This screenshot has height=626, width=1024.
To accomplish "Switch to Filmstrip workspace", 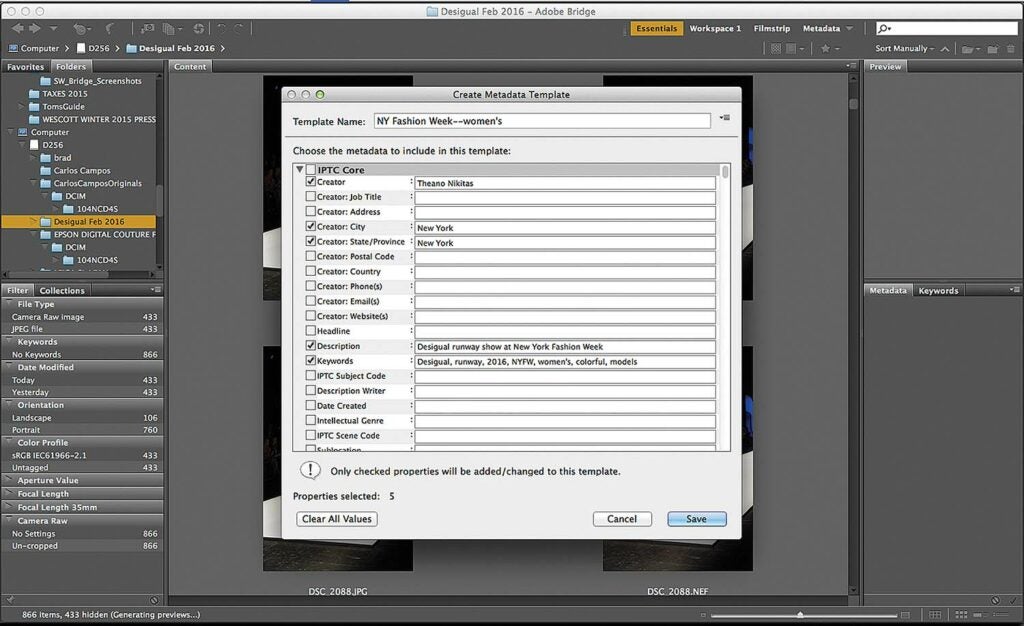I will click(x=772, y=29).
